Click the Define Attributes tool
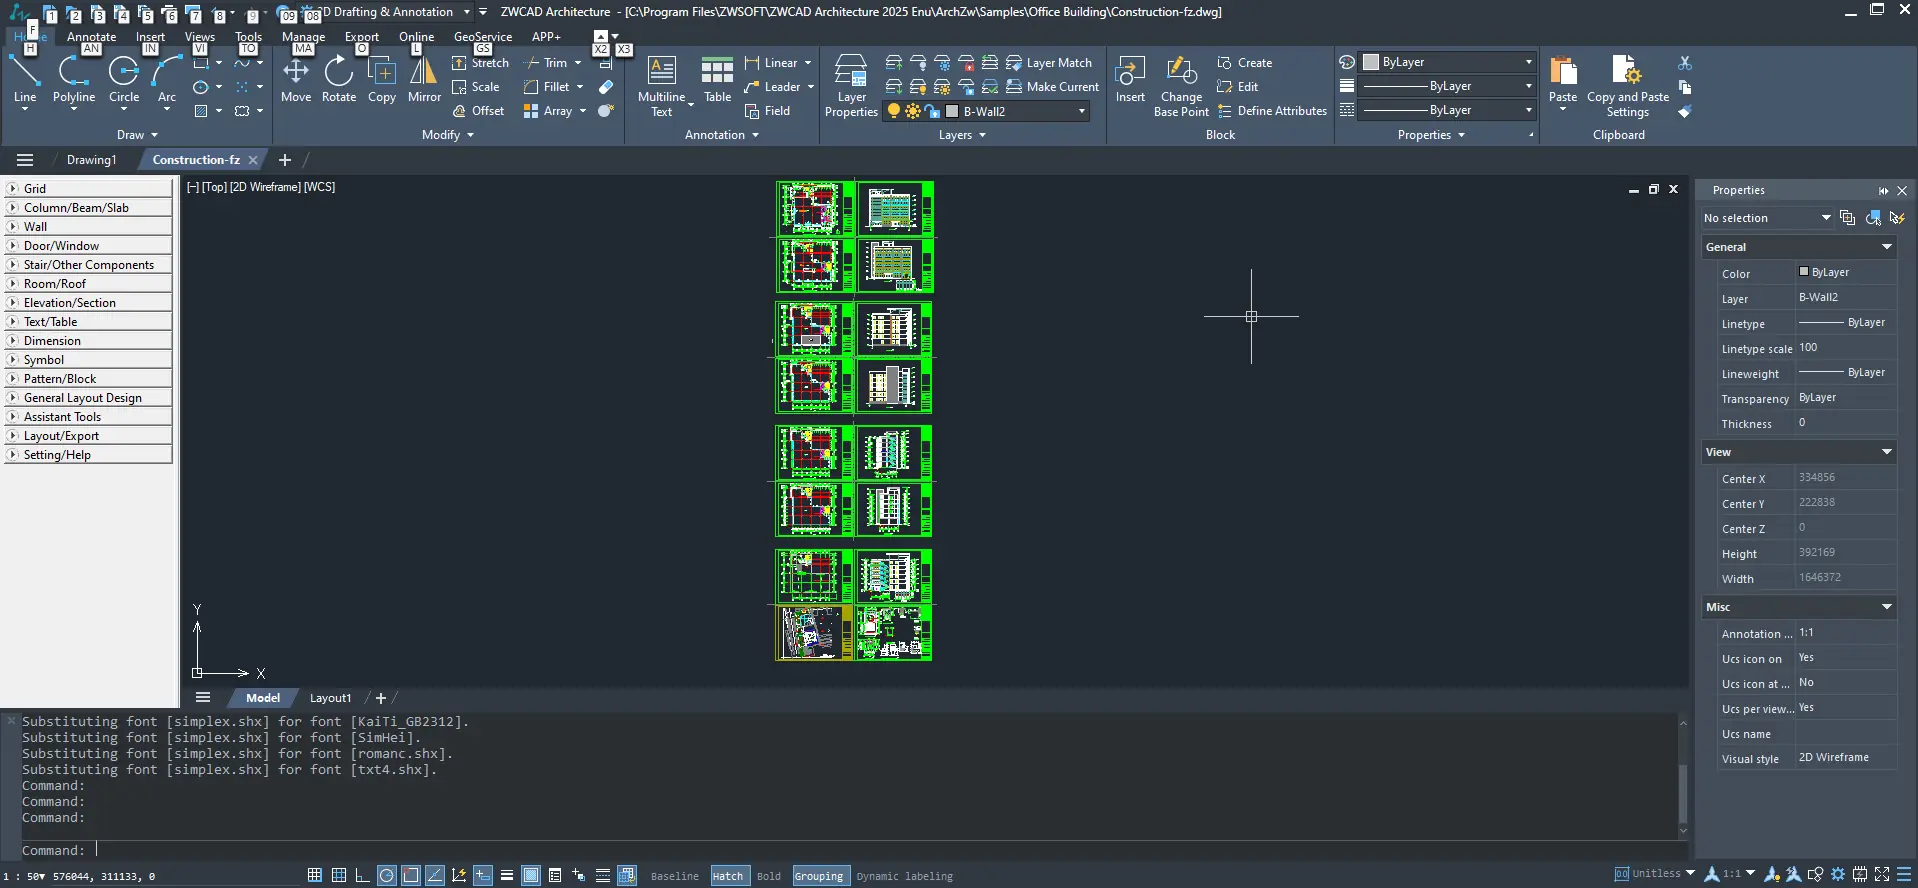The width and height of the screenshot is (1918, 888). coord(1272,111)
